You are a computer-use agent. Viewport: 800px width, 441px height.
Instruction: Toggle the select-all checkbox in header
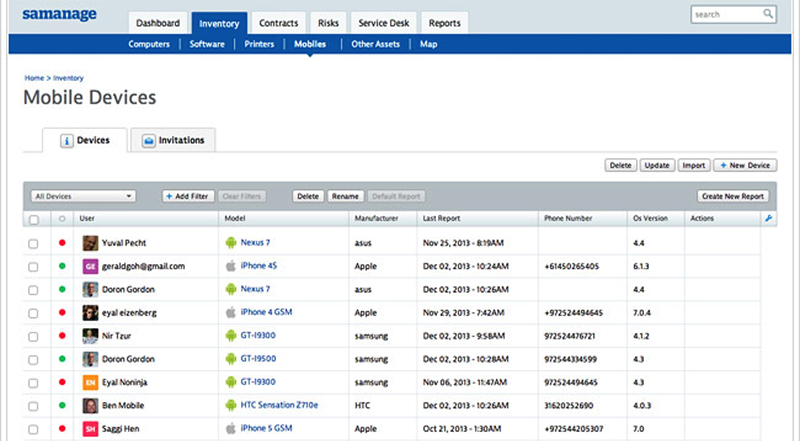click(x=34, y=218)
